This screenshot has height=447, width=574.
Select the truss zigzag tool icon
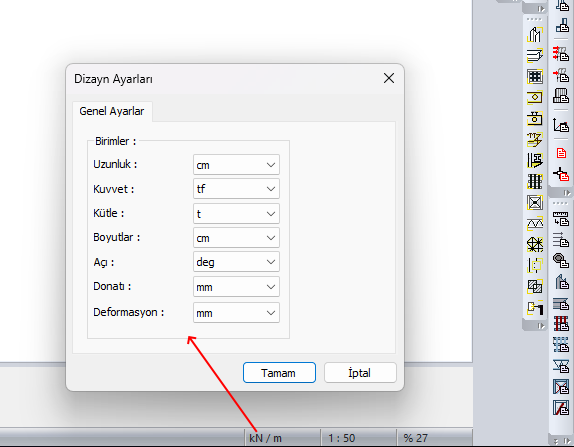(x=534, y=223)
